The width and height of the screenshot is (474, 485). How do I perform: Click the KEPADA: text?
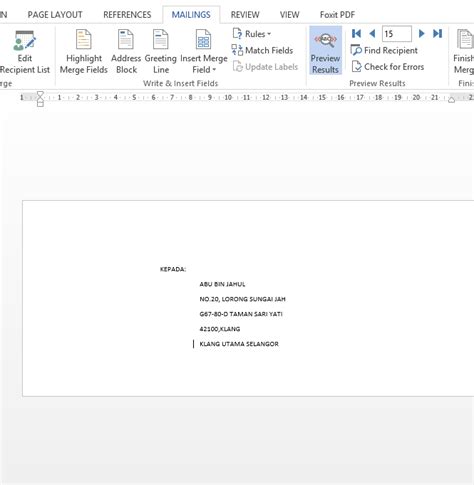coord(173,269)
